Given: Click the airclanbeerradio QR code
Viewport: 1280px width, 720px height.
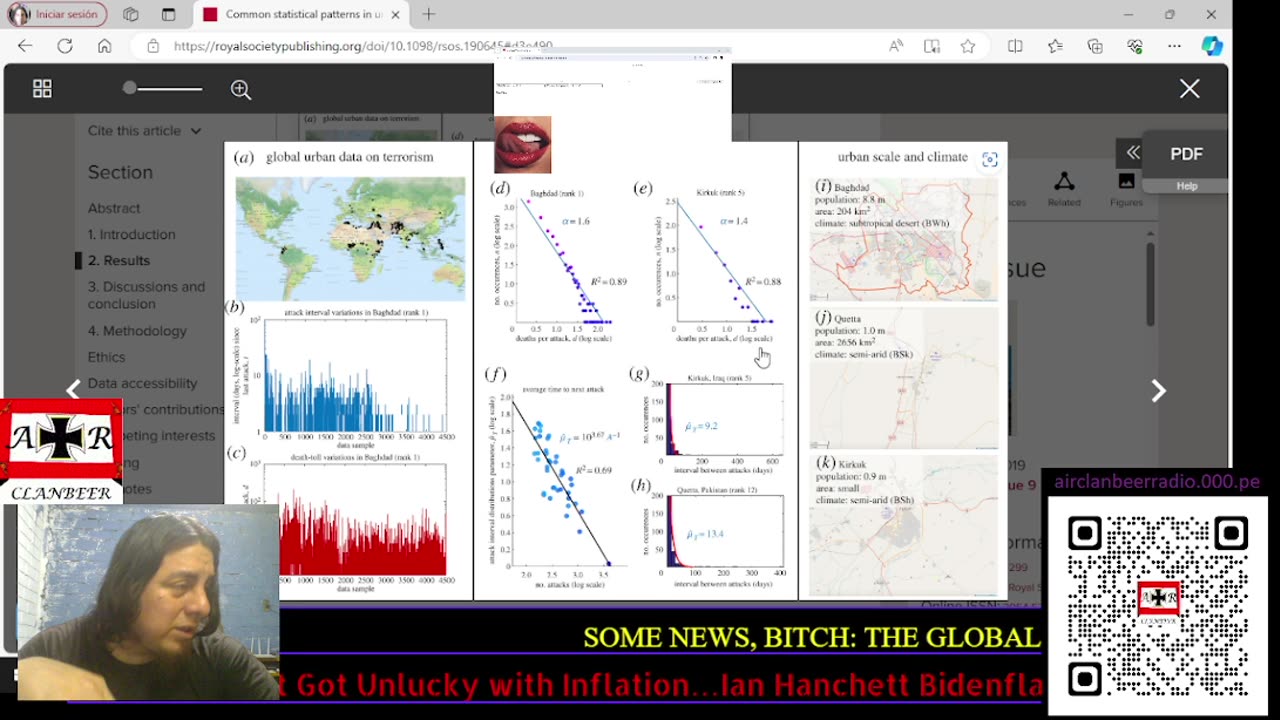Looking at the screenshot, I should click(1157, 605).
